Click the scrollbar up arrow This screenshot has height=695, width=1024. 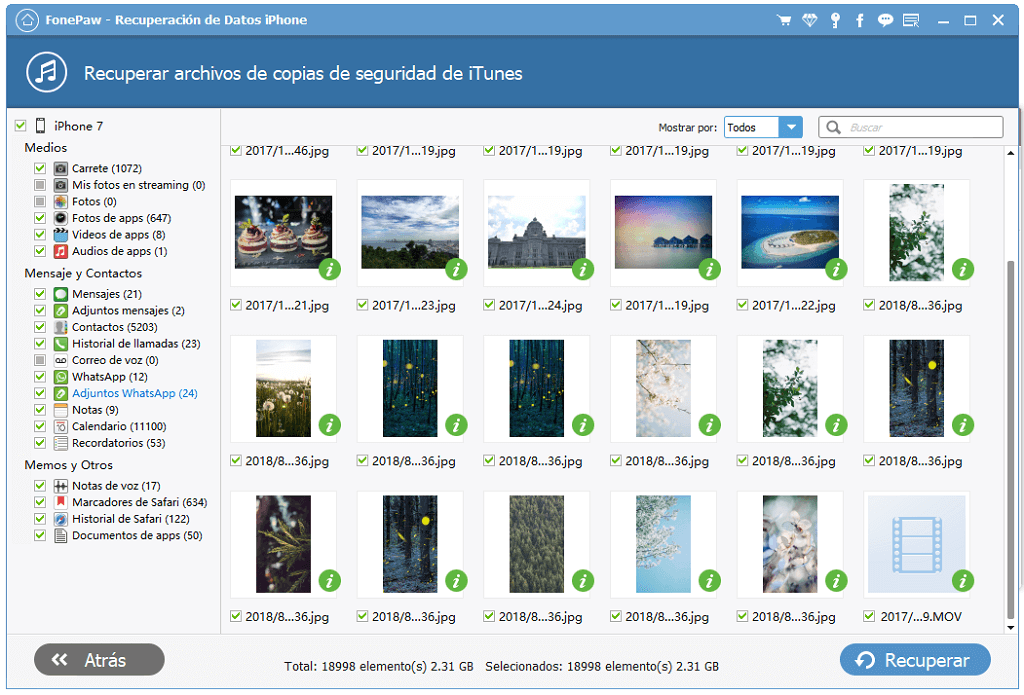(x=1010, y=153)
